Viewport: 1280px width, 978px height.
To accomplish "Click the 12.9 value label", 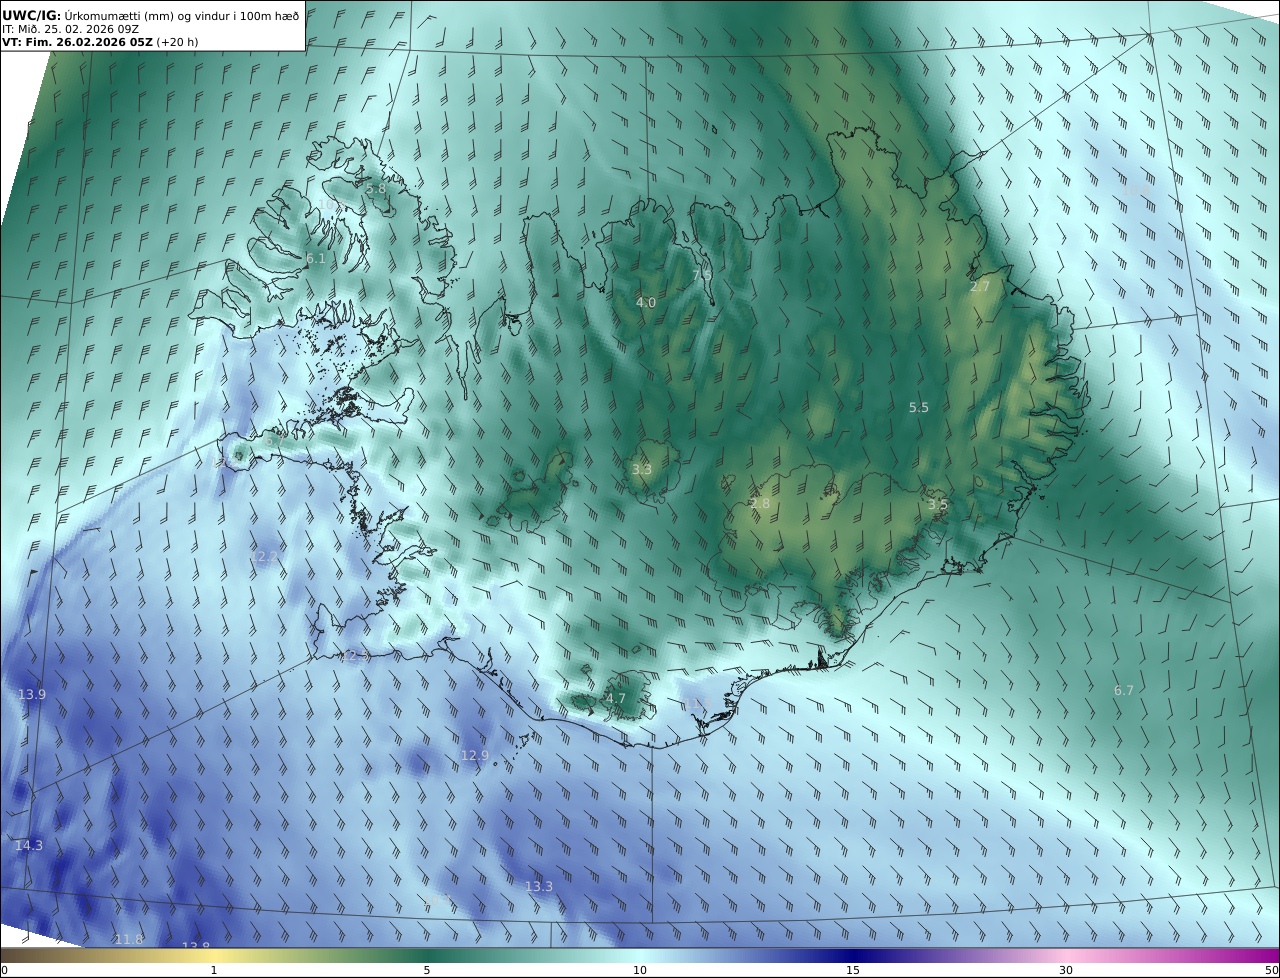I will pyautogui.click(x=475, y=755).
